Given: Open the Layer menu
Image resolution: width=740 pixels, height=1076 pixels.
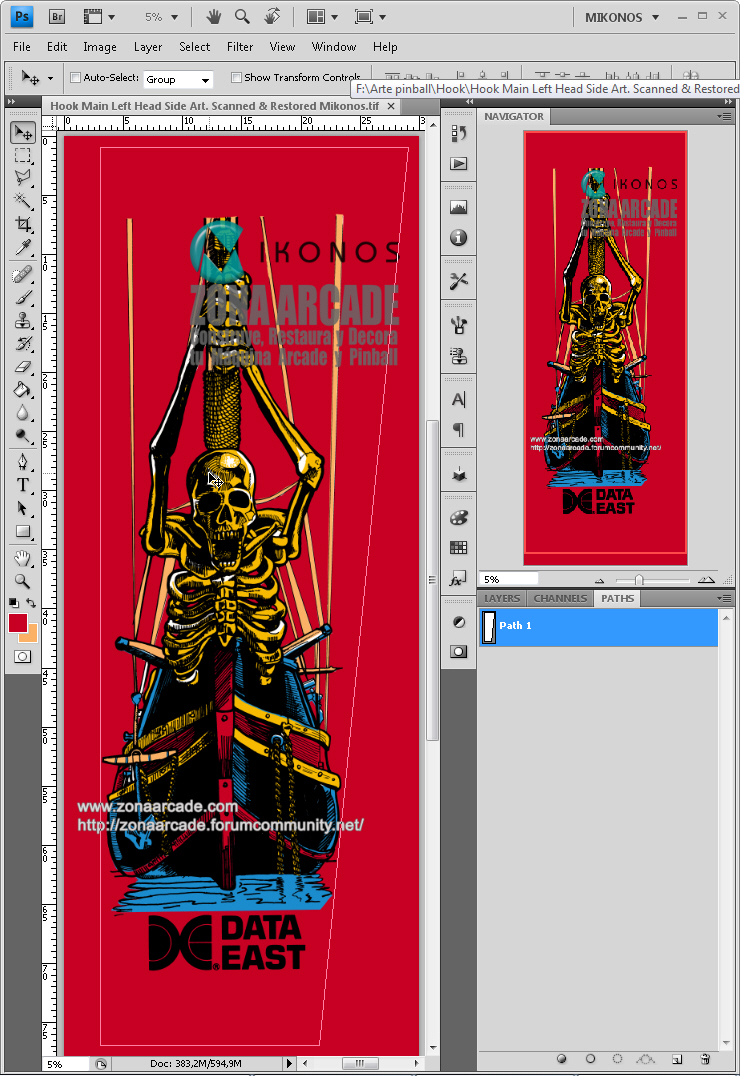Looking at the screenshot, I should (148, 47).
